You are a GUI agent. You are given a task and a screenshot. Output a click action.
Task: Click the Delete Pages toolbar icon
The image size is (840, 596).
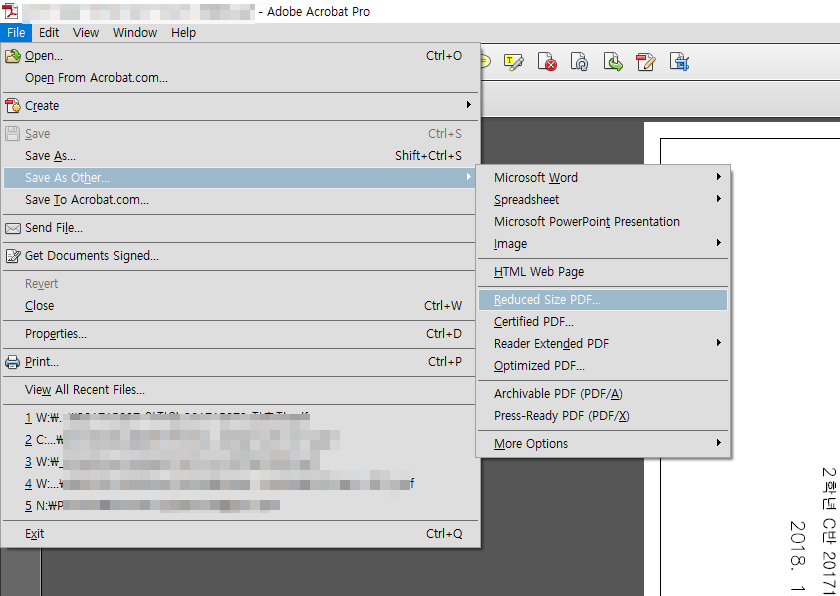coord(547,62)
